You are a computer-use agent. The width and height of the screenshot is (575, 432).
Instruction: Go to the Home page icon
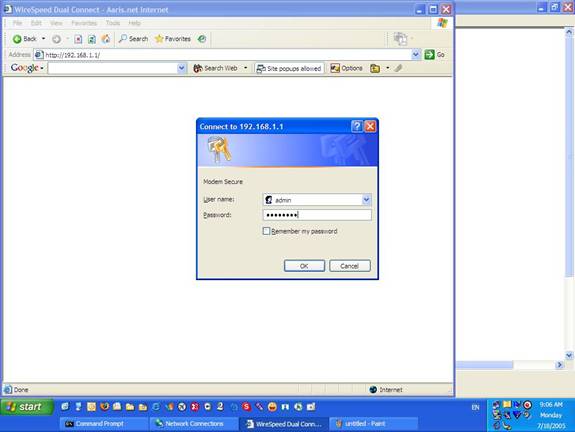[106, 39]
